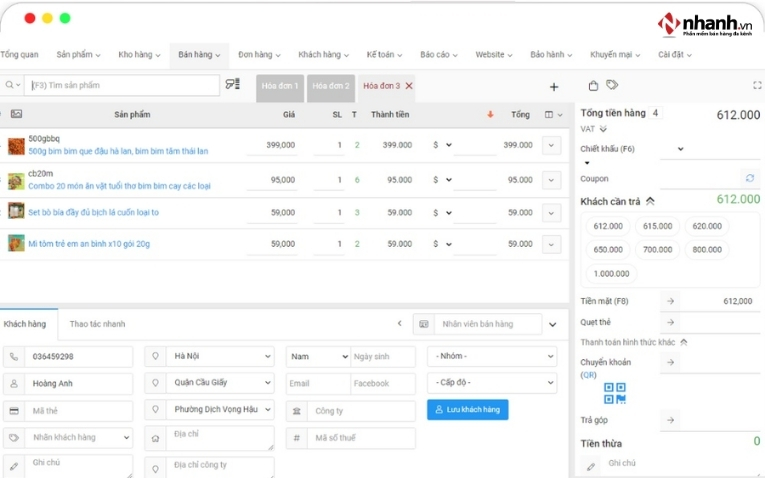Select the 650.000 quick amount

point(608,250)
